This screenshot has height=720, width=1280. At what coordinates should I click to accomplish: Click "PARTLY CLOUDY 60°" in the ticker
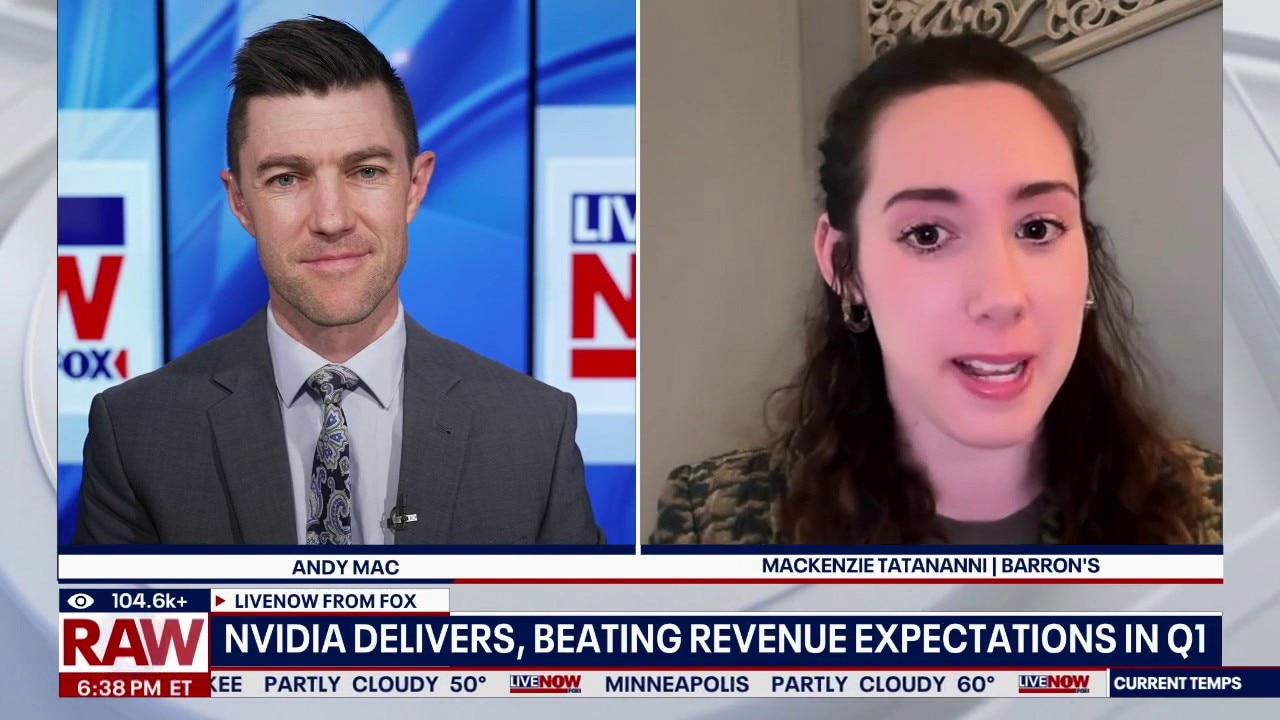883,684
